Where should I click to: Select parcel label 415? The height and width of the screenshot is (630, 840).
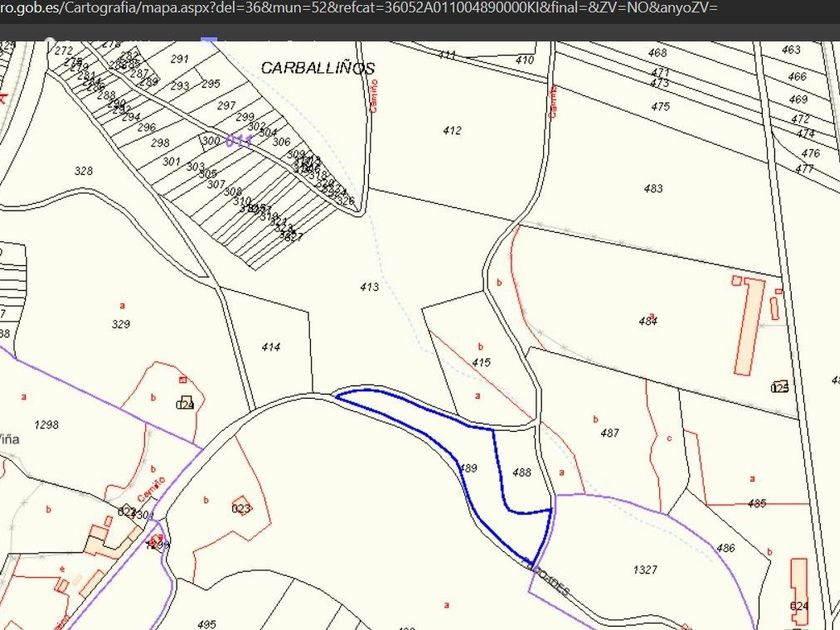tap(481, 362)
